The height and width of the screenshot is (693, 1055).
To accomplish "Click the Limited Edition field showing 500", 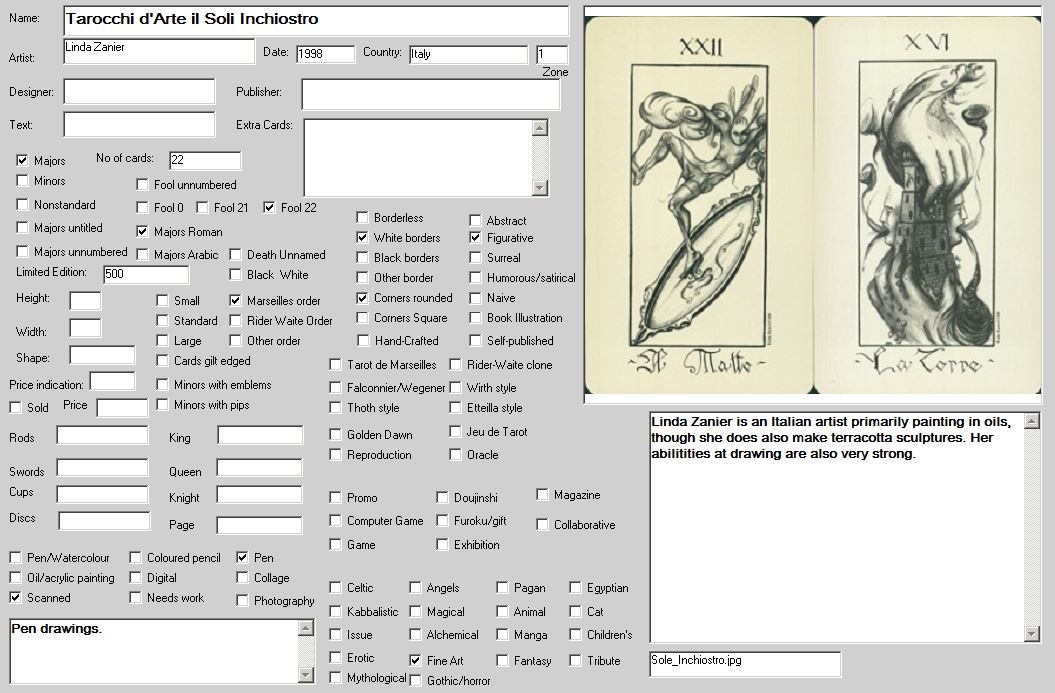I will pos(145,275).
